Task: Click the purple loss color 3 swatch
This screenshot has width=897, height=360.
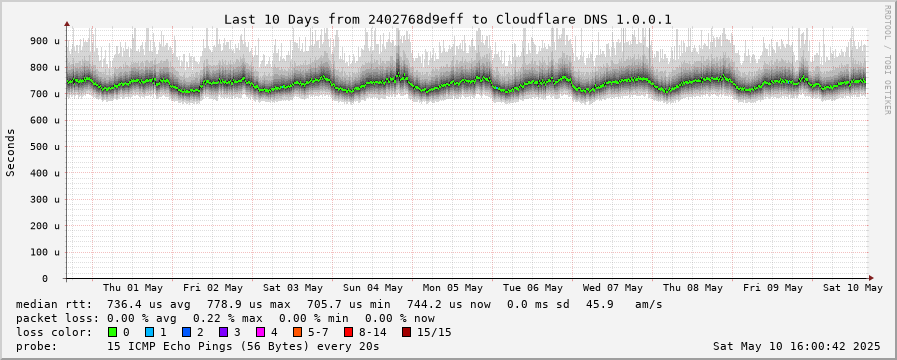Action: coord(223,332)
